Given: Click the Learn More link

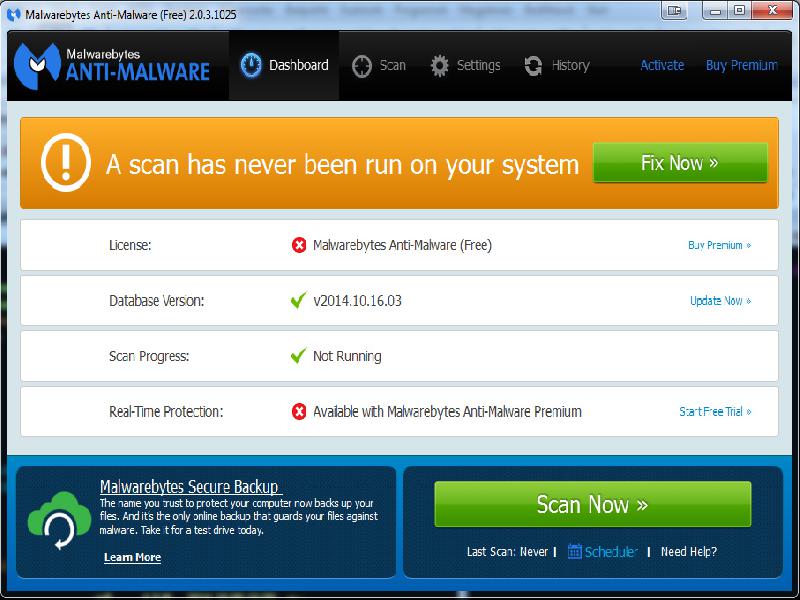Looking at the screenshot, I should [132, 557].
